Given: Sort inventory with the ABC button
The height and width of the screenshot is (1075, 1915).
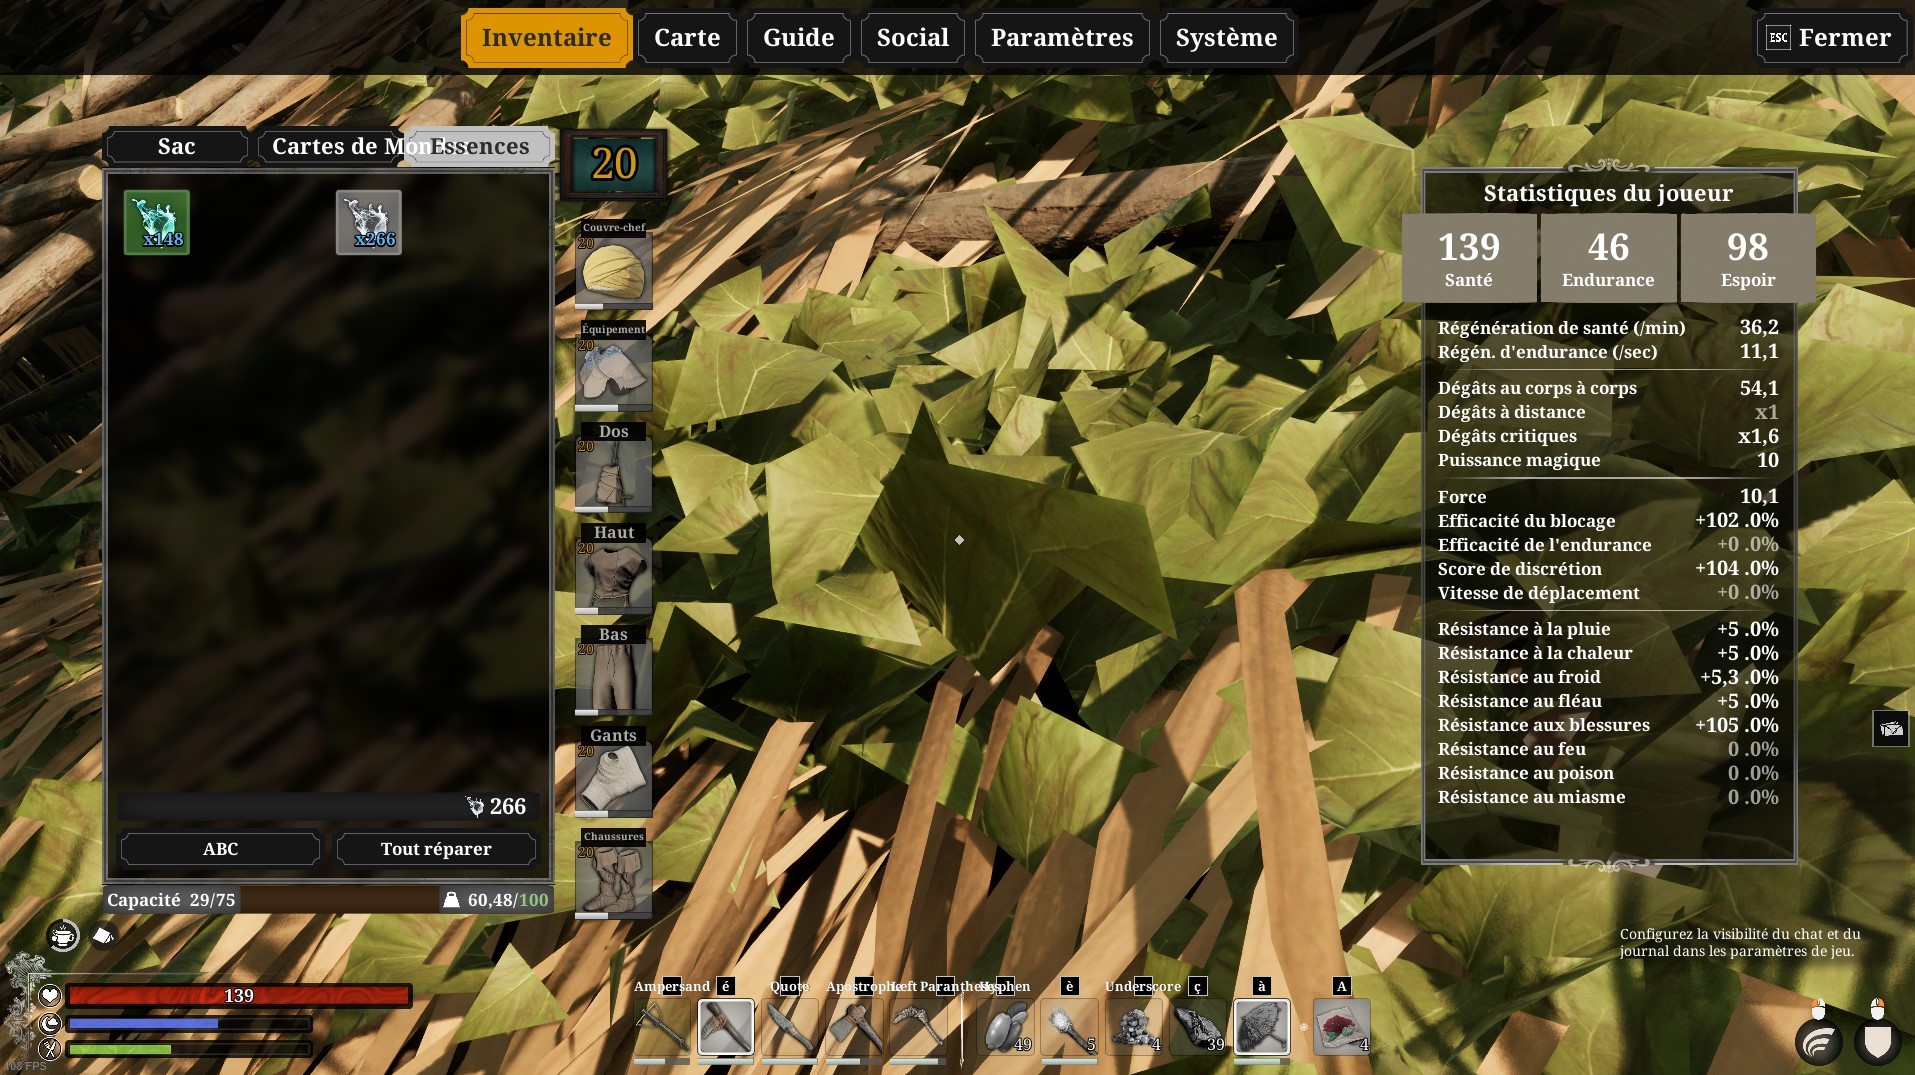Looking at the screenshot, I should (220, 849).
